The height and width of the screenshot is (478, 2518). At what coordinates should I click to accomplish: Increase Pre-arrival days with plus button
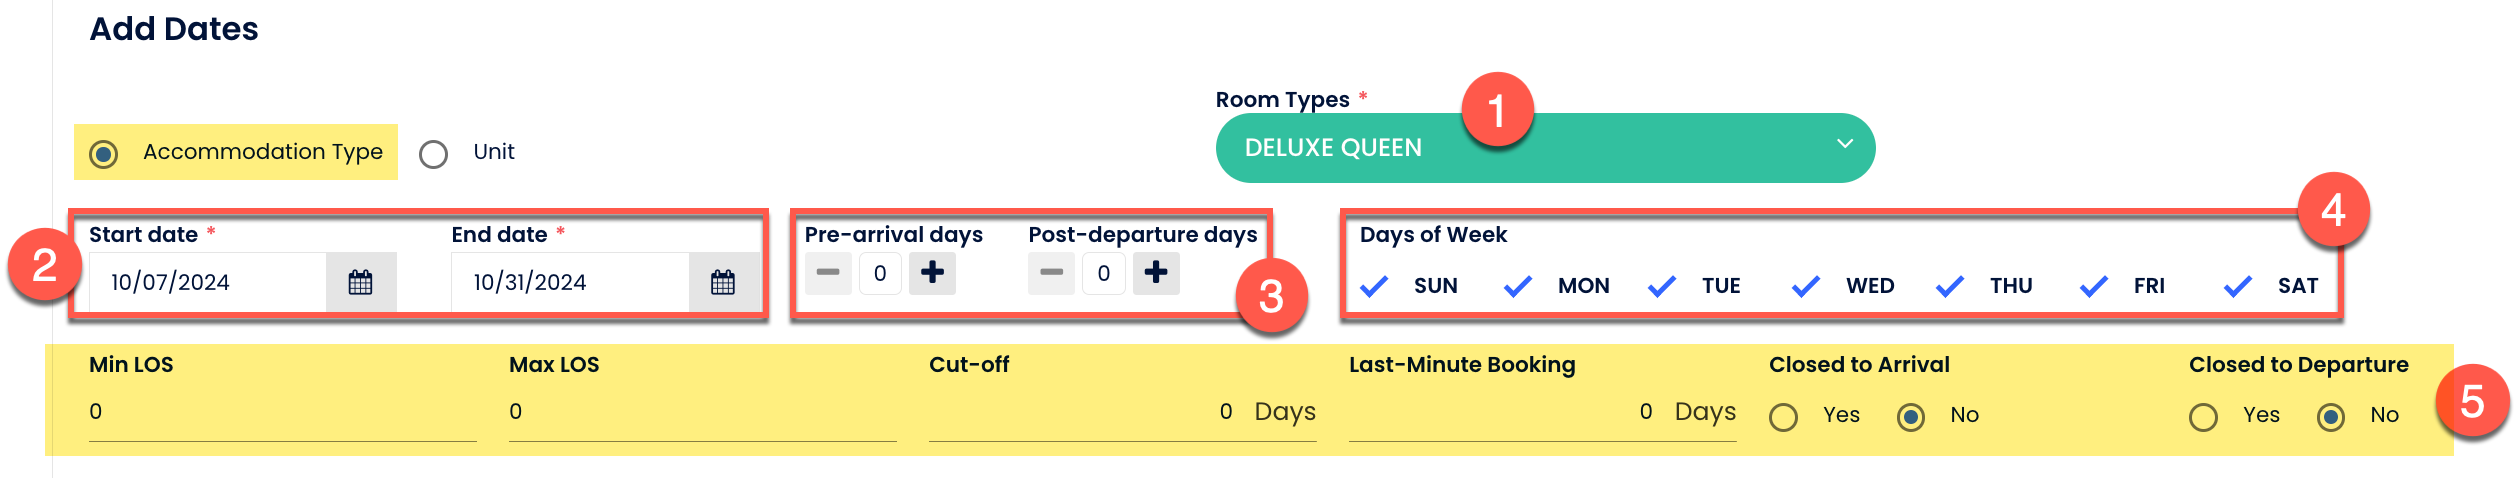[932, 273]
